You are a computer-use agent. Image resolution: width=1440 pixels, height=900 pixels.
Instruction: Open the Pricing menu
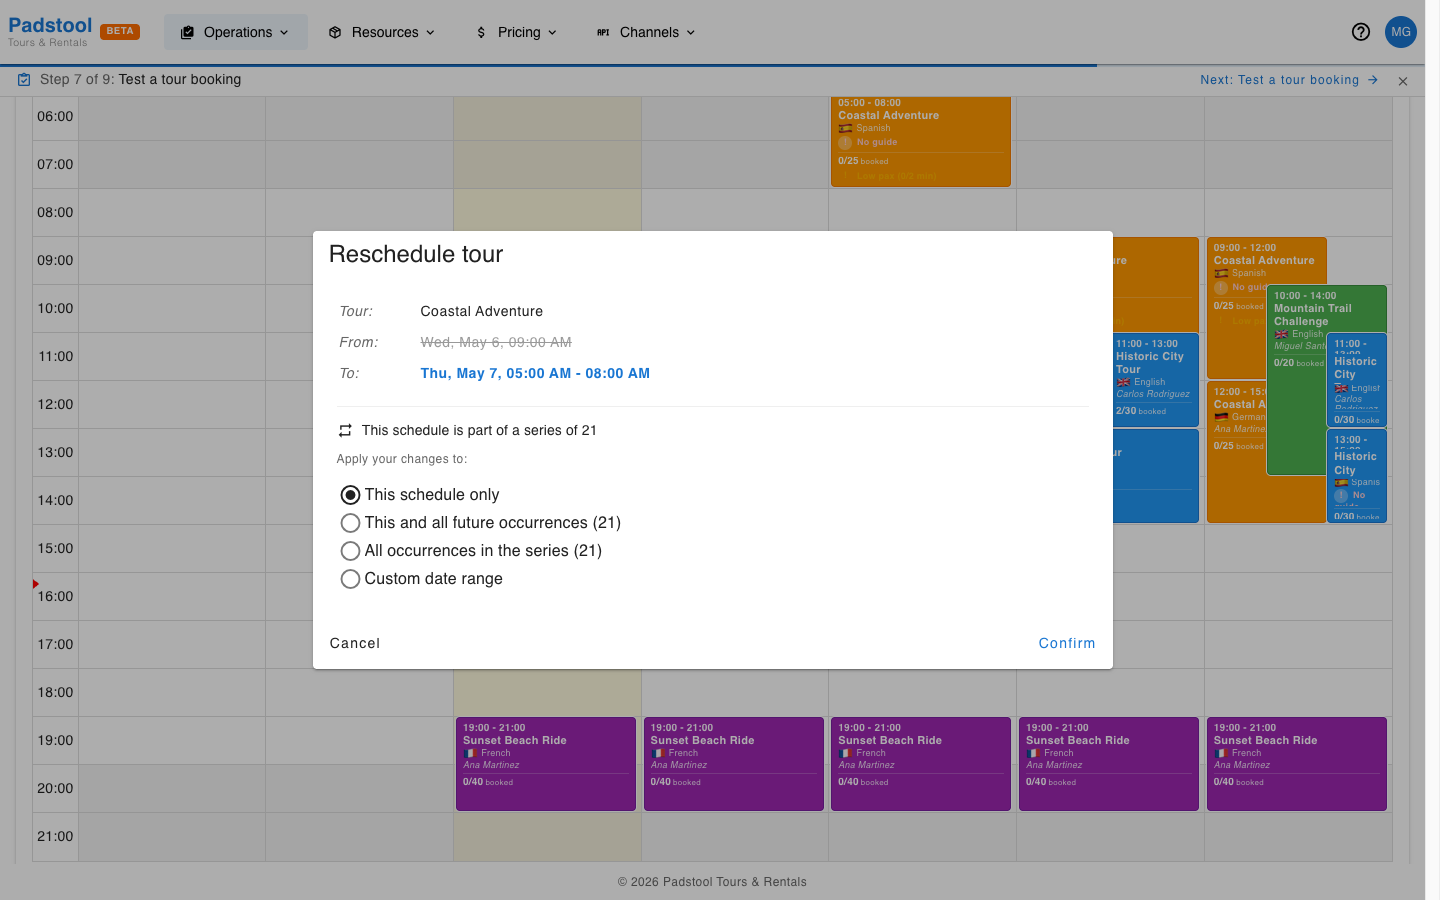pyautogui.click(x=517, y=32)
